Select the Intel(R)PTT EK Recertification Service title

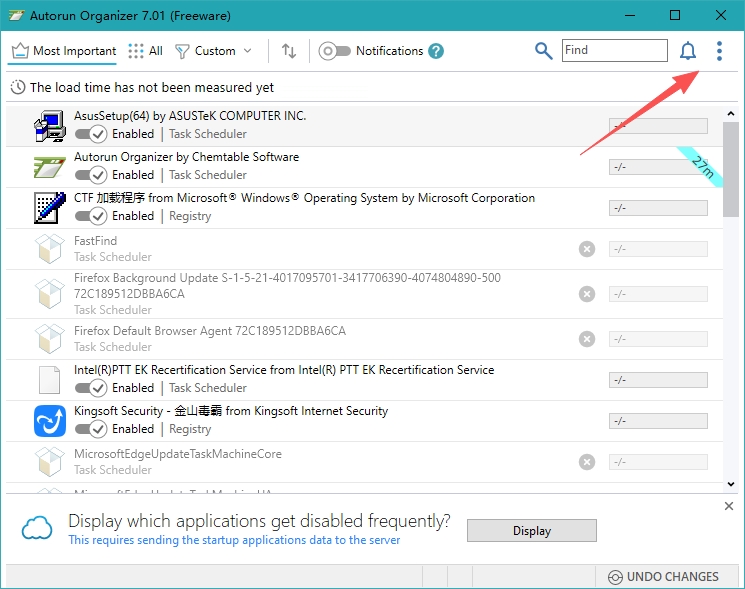[x=284, y=370]
